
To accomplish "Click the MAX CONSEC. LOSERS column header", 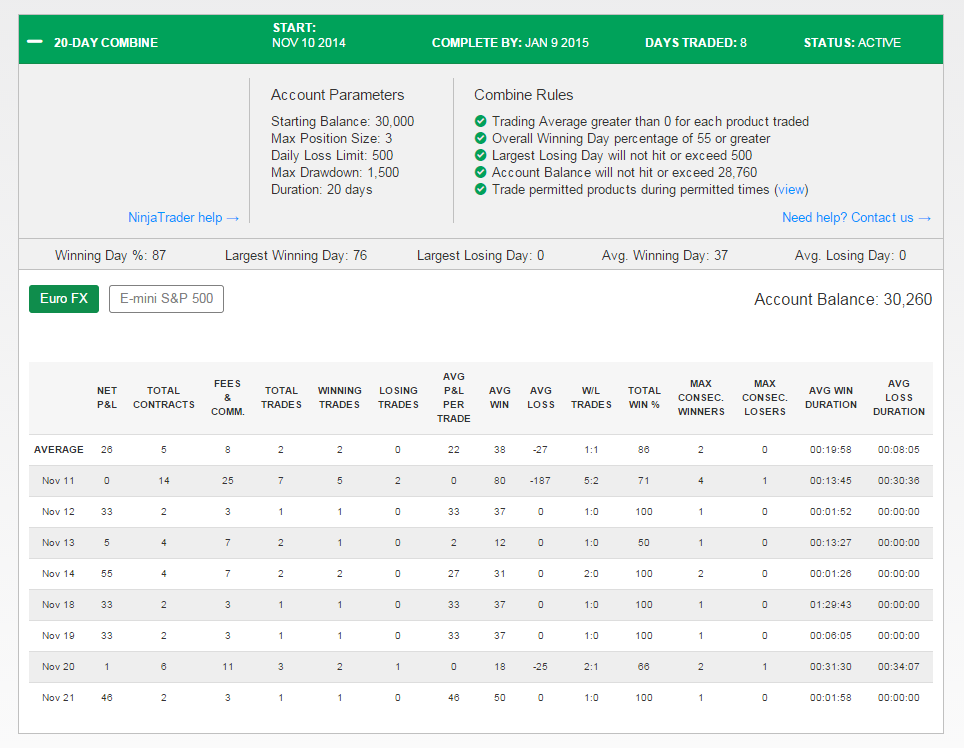I will click(765, 398).
